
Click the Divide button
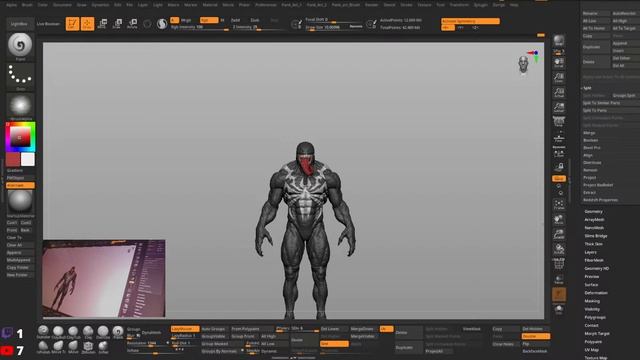304,340
